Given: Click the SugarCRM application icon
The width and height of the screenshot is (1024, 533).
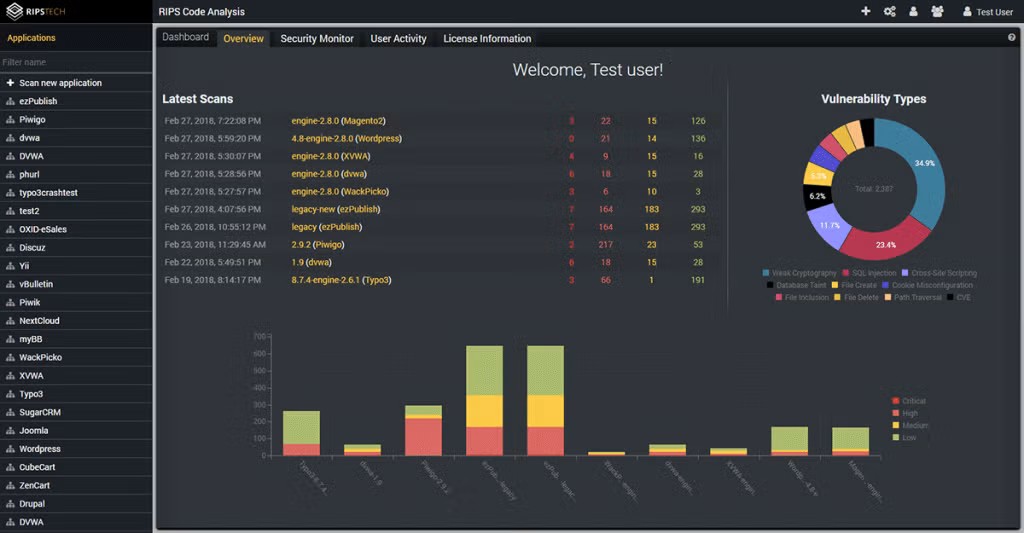Looking at the screenshot, I should click(x=10, y=412).
